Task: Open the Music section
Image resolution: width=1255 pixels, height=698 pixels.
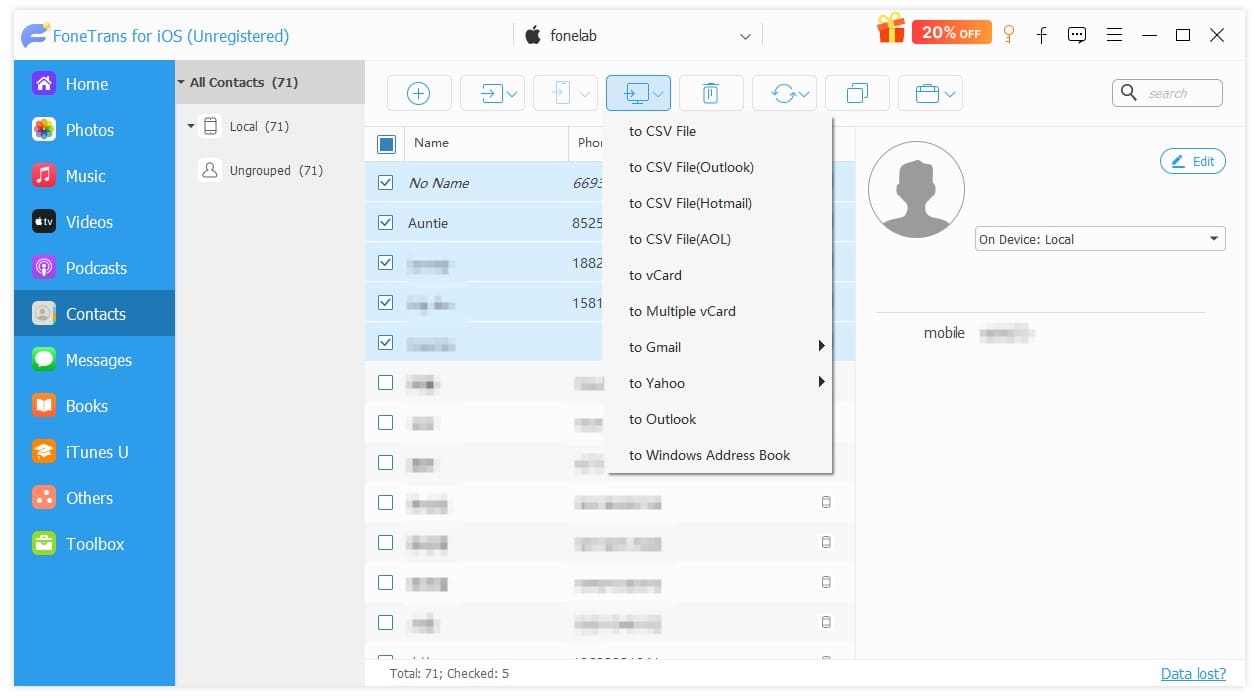Action: coord(94,176)
